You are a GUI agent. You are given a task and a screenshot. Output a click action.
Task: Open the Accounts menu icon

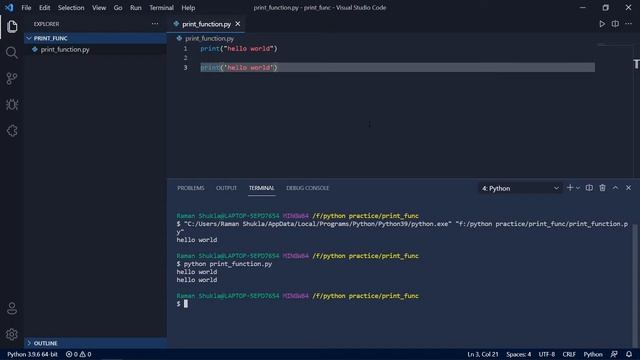click(x=12, y=309)
